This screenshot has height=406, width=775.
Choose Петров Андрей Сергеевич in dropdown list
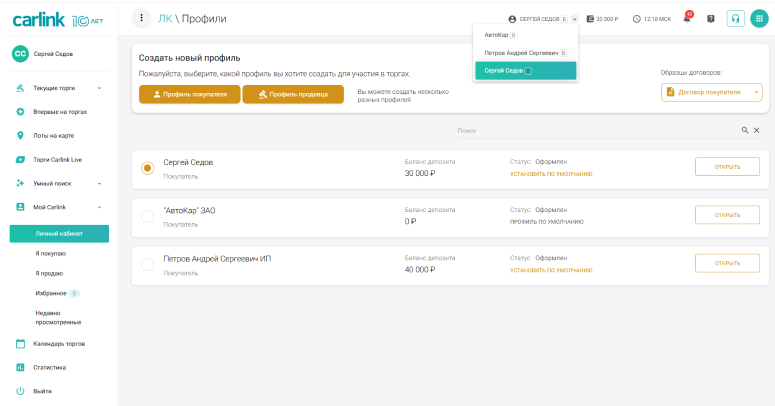[521, 53]
